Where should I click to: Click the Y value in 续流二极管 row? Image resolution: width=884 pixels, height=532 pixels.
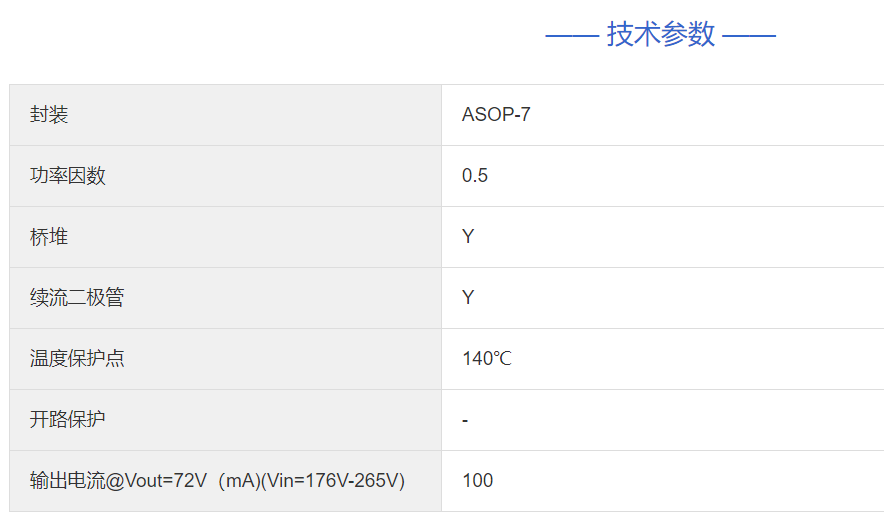468,298
